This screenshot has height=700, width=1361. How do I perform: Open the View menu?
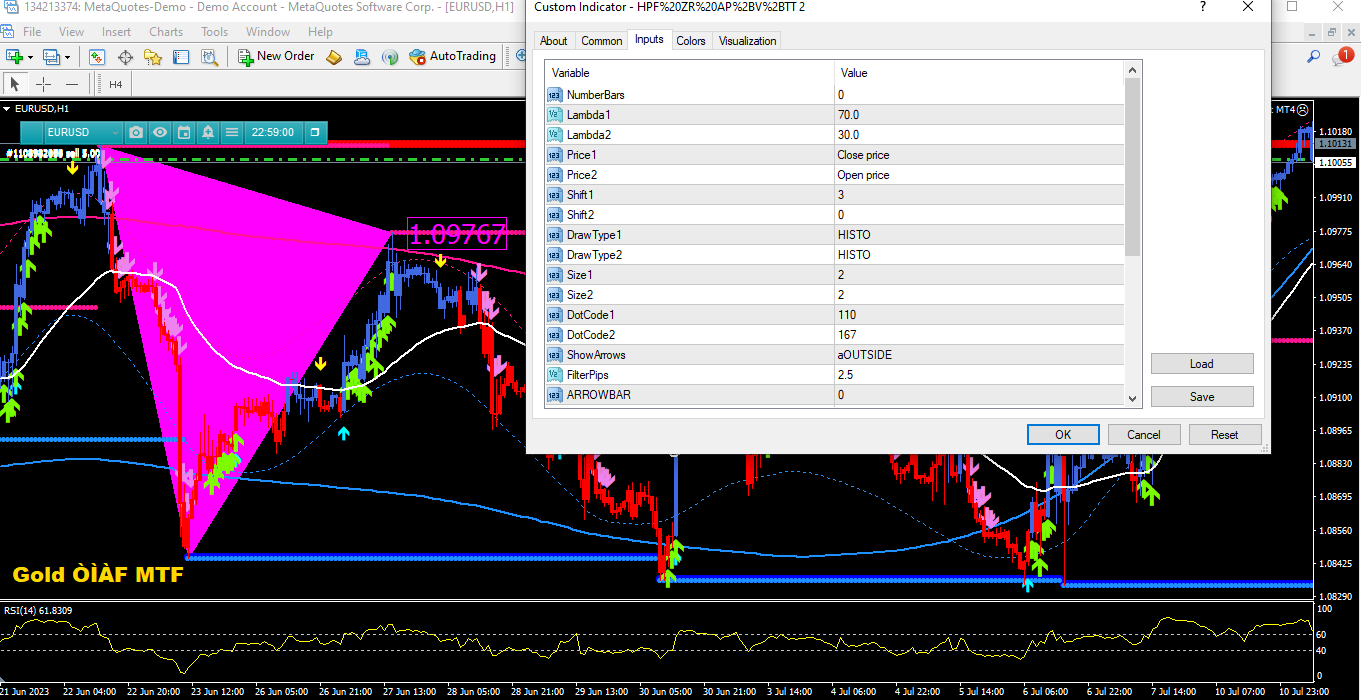pyautogui.click(x=71, y=32)
